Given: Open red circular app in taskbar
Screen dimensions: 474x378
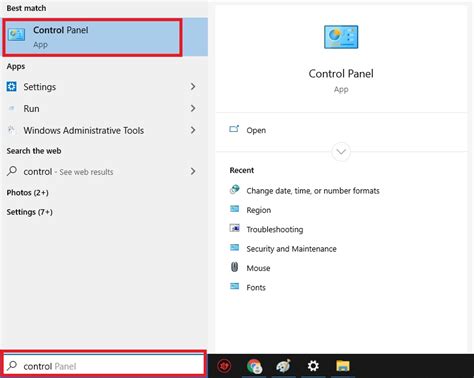Looking at the screenshot, I should coord(224,366).
